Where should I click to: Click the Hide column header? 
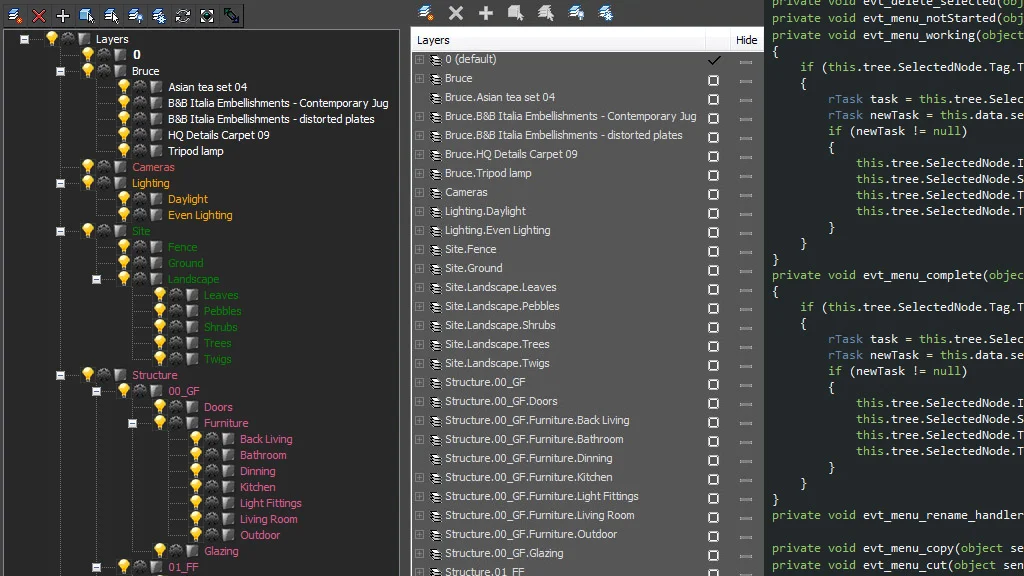(746, 40)
